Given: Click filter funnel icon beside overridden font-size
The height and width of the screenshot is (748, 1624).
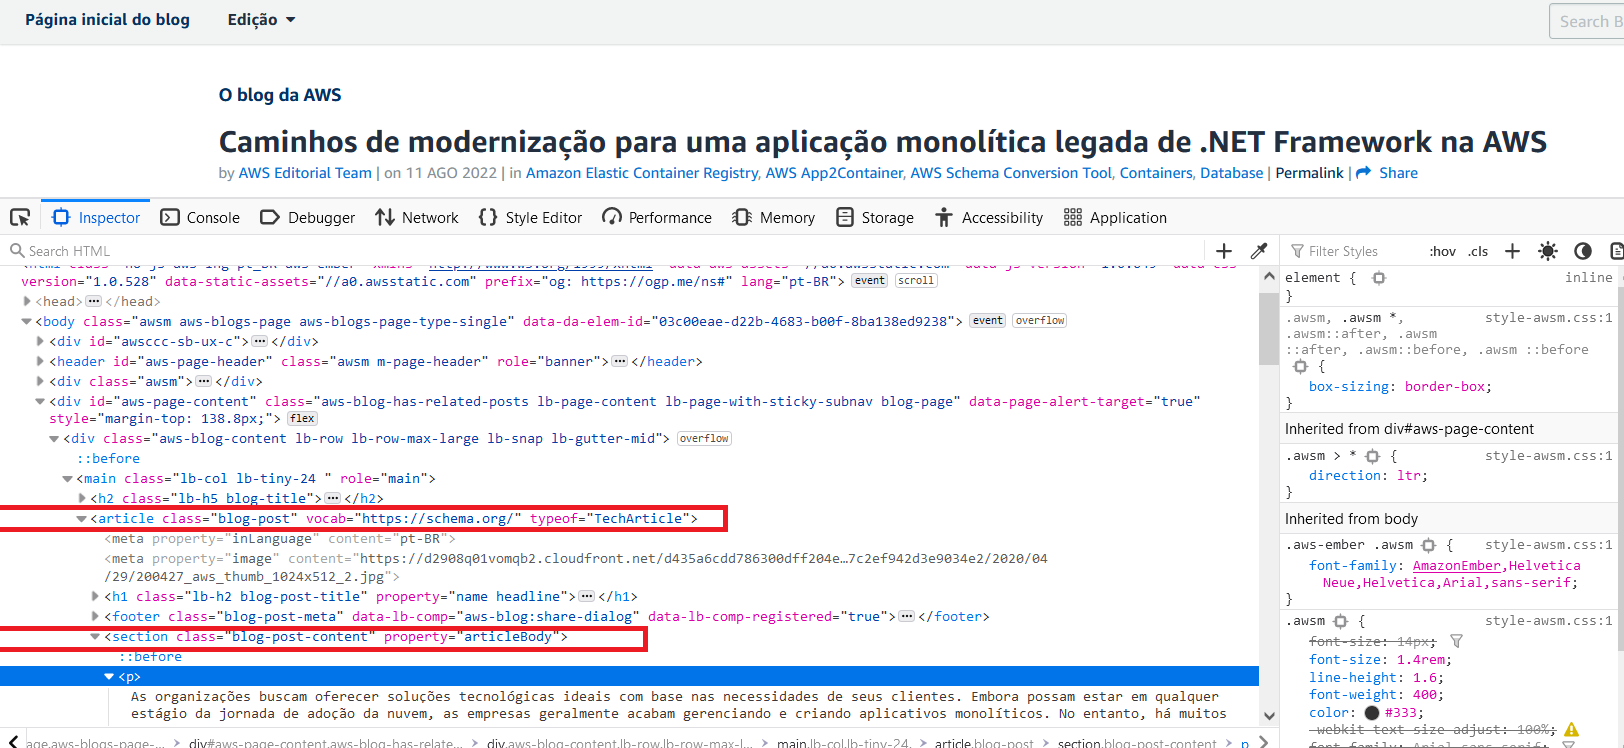Looking at the screenshot, I should click(1456, 641).
